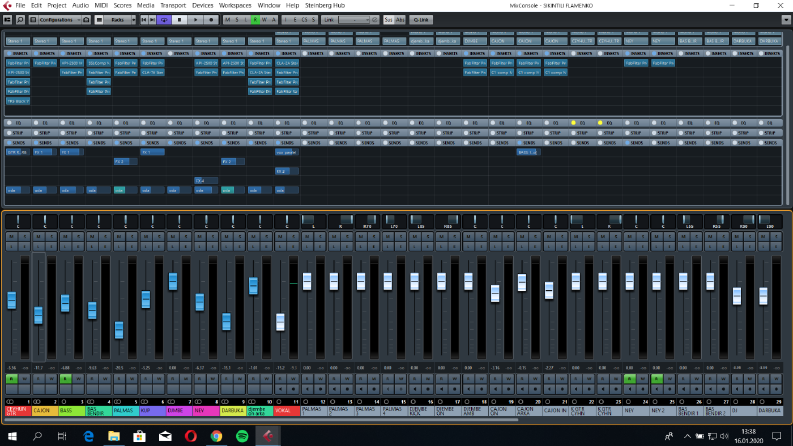This screenshot has height=446, width=793.
Task: Open the Racks dropdown arrow
Action: [134, 20]
